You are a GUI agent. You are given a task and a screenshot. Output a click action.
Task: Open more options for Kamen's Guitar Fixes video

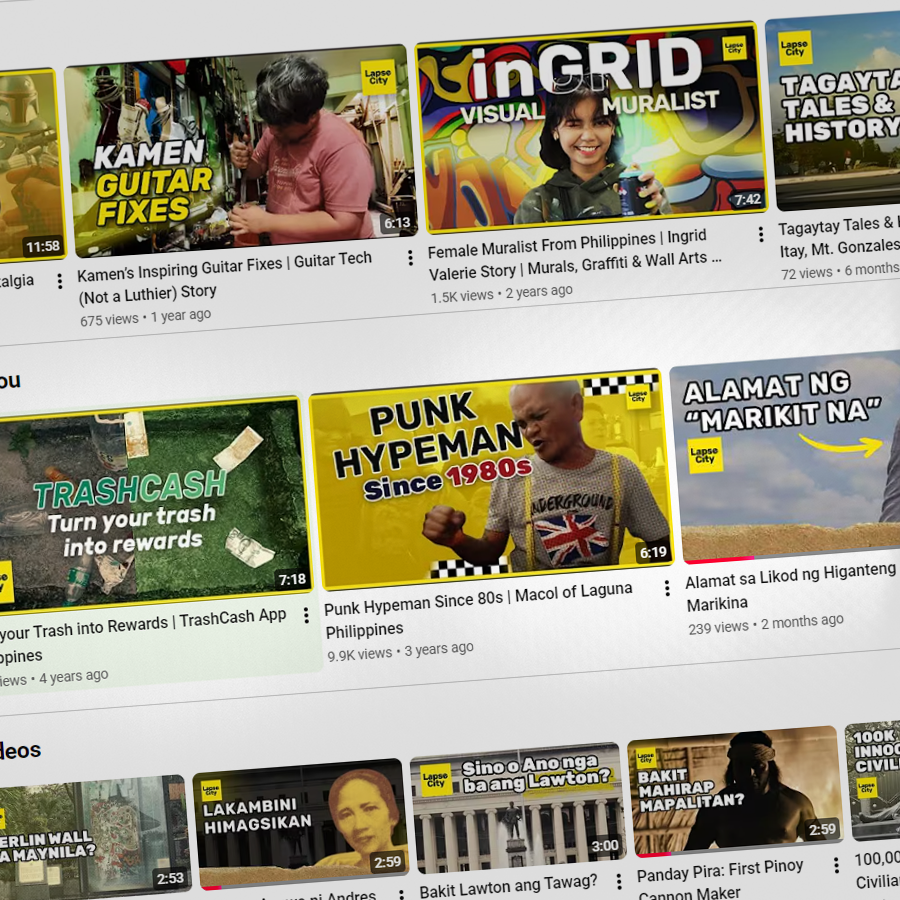(410, 258)
